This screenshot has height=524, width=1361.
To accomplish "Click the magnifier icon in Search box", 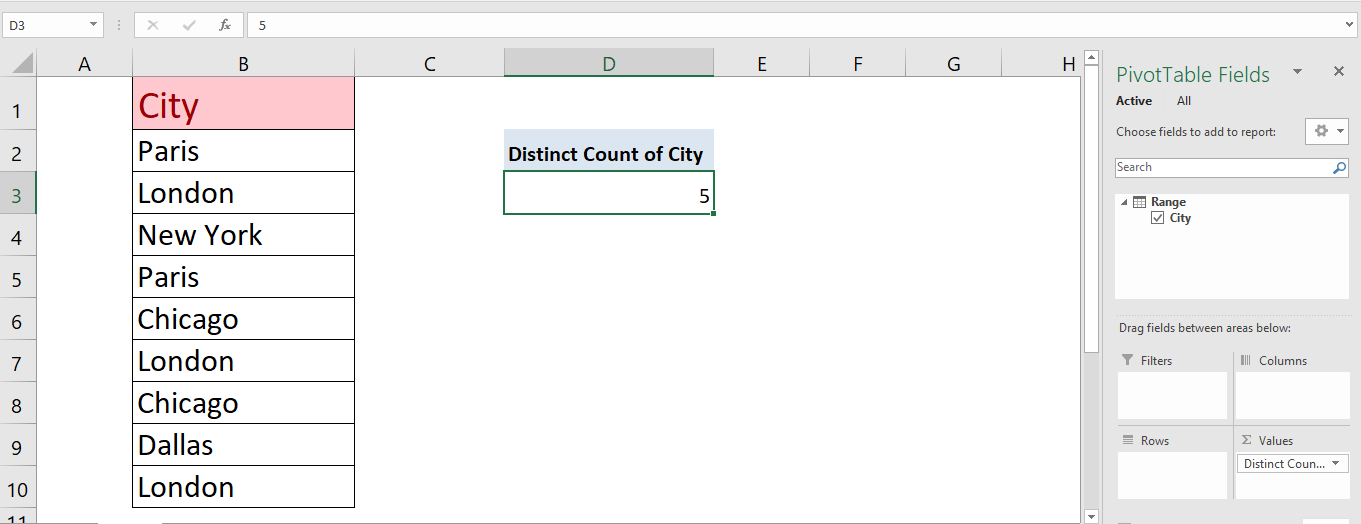I will [1339, 168].
